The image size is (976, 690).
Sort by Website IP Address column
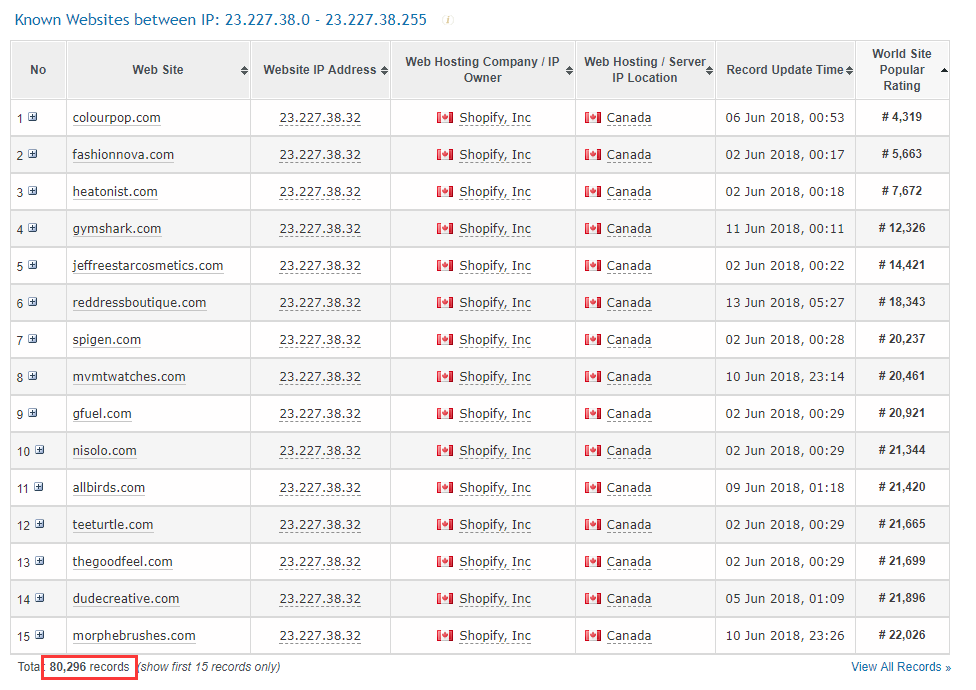tap(384, 70)
